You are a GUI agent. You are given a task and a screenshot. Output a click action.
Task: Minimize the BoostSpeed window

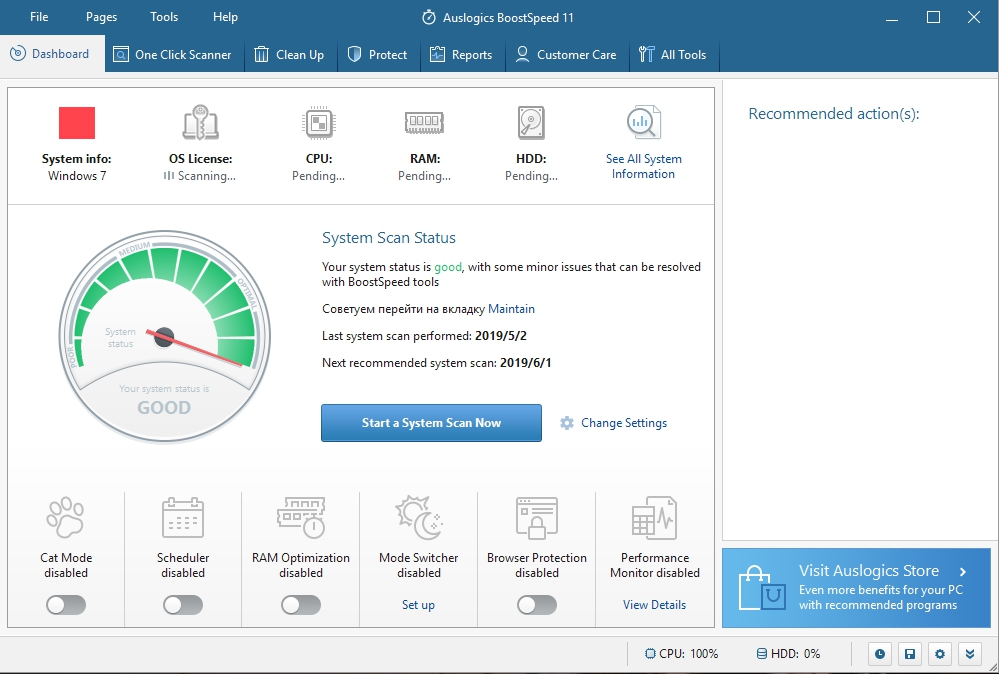tap(892, 18)
